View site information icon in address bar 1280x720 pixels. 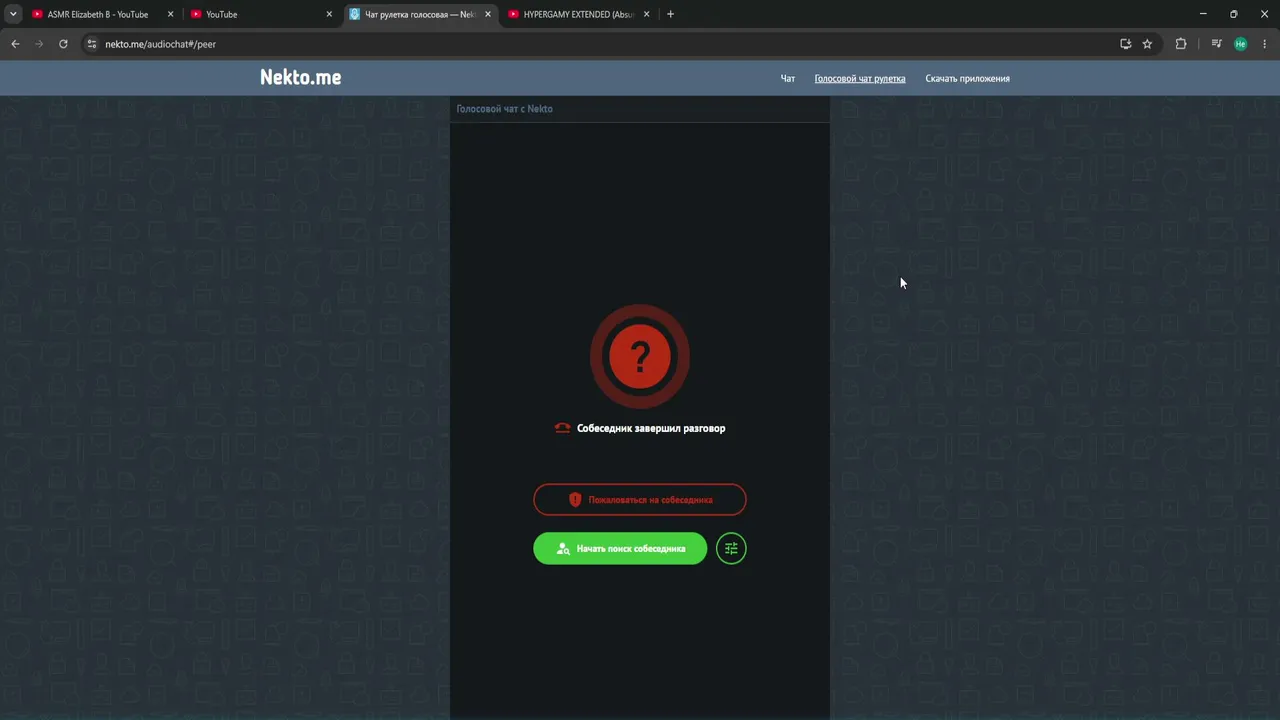pyautogui.click(x=91, y=44)
